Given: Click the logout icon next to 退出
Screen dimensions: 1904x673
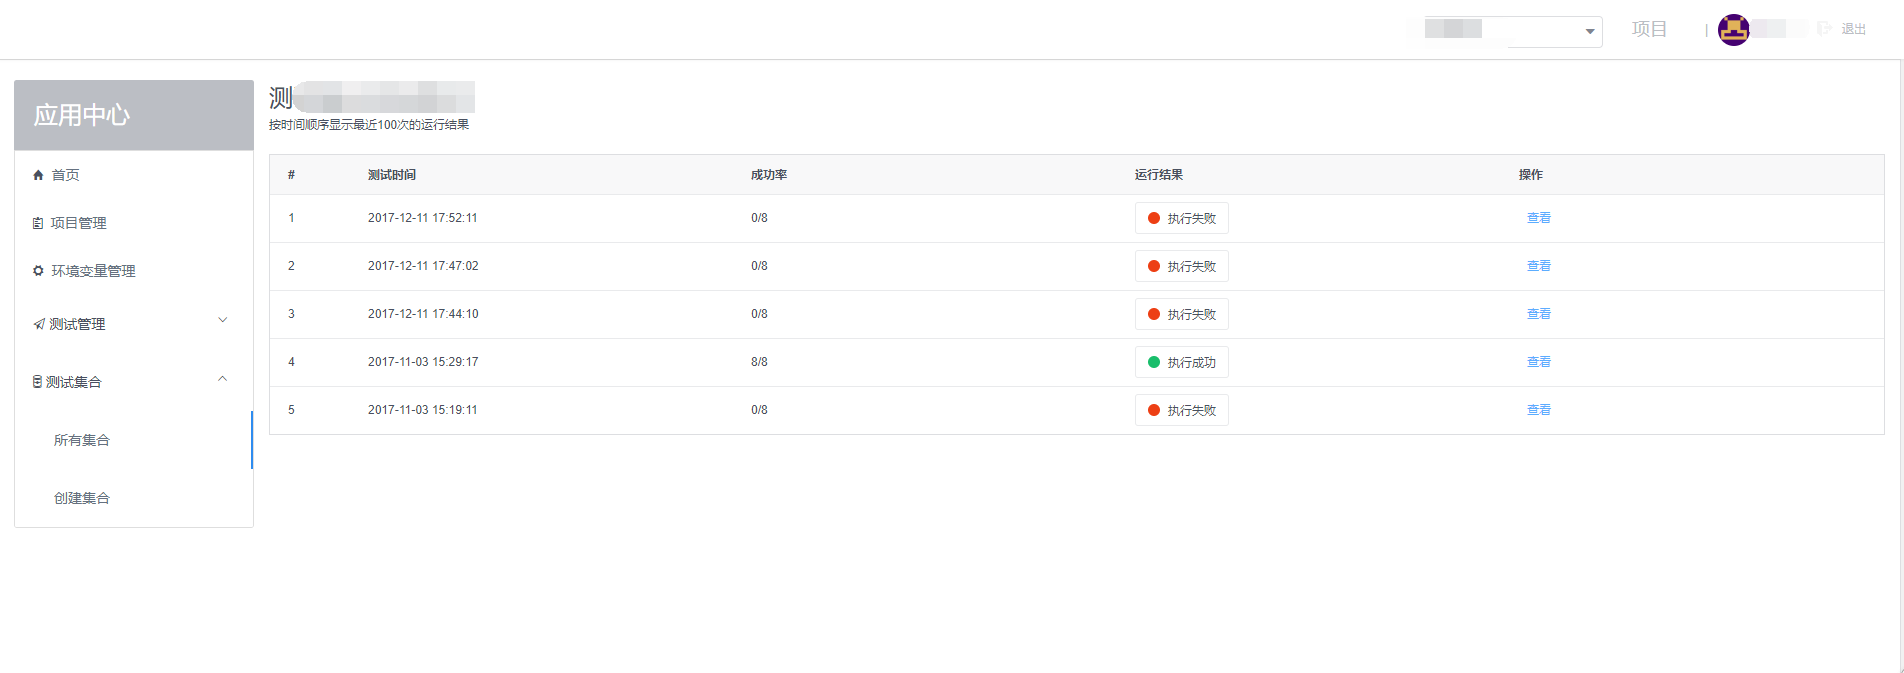Looking at the screenshot, I should point(1825,28).
